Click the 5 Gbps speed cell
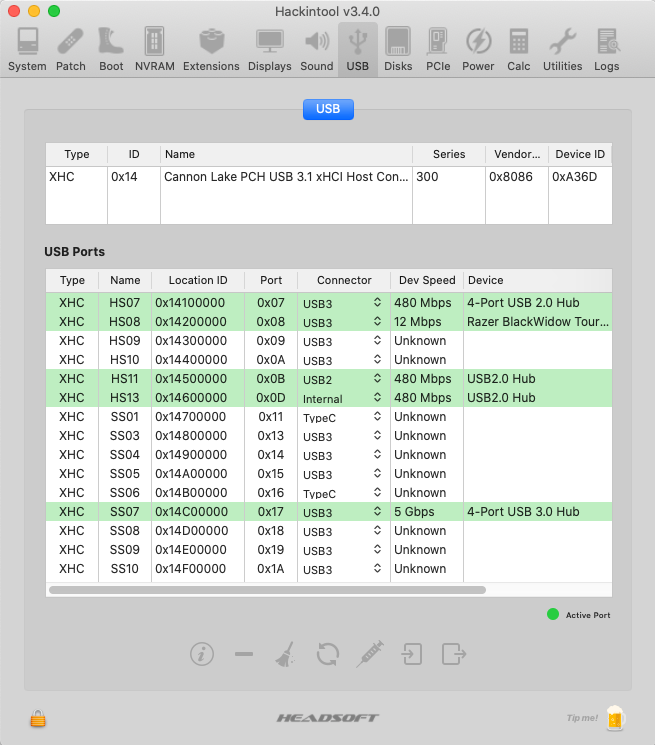This screenshot has width=655, height=745. [427, 512]
